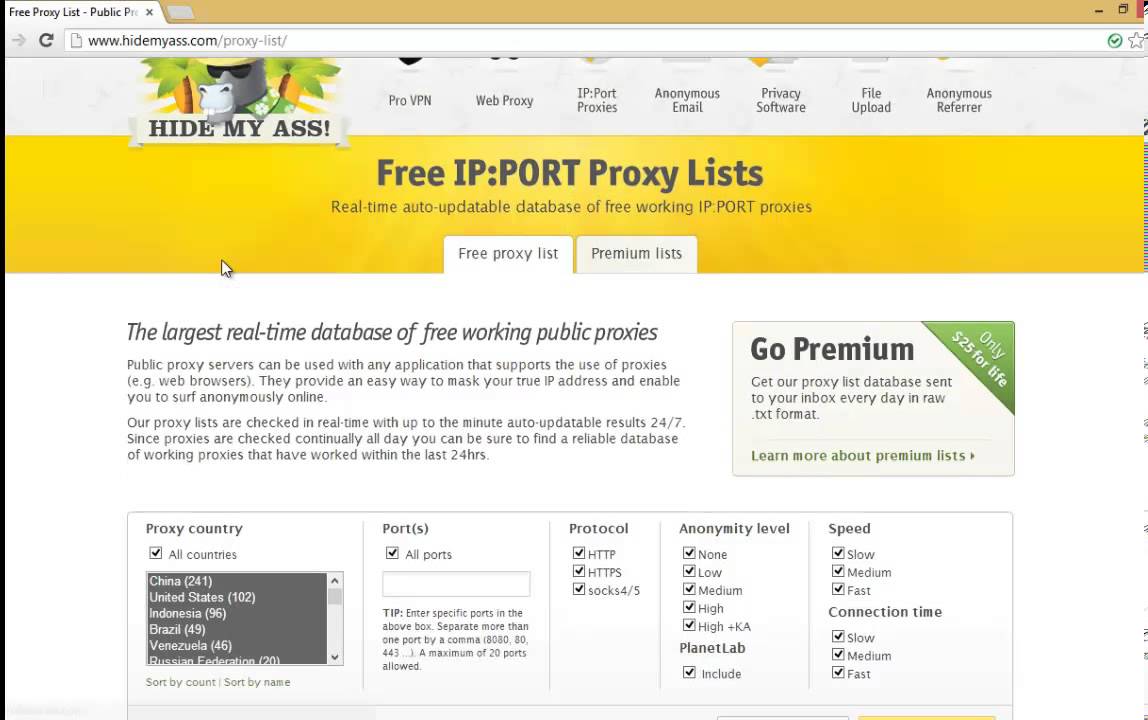Toggle Speed Slow checkbox

pos(838,553)
